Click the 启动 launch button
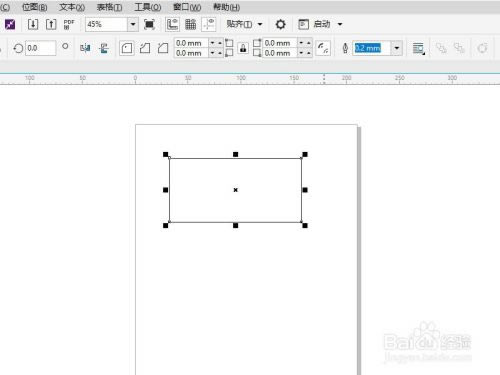 pyautogui.click(x=320, y=24)
